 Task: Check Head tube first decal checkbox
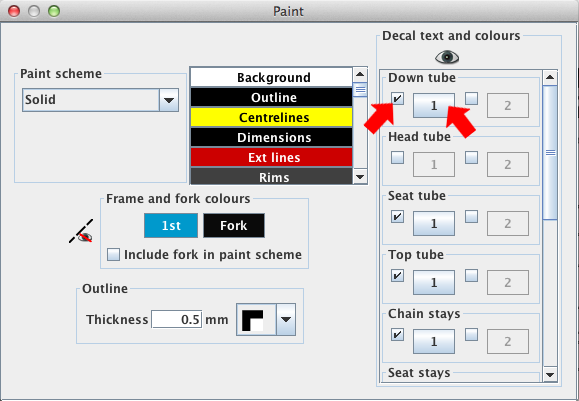coord(397,158)
